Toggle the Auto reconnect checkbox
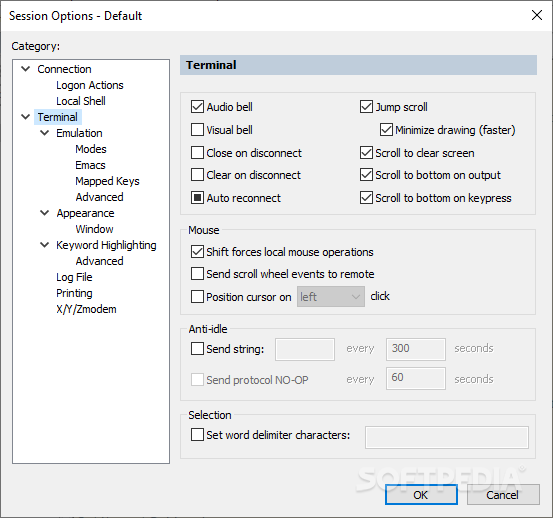Screen dimensions: 553x518 [197, 198]
